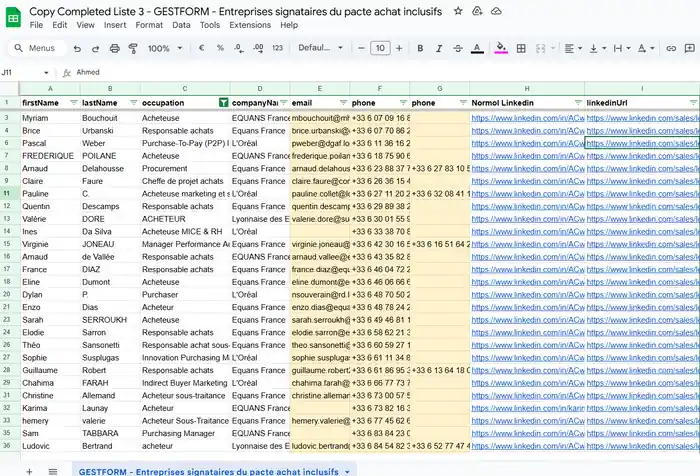
Task: Open text rotation dropdown
Action: (646, 48)
